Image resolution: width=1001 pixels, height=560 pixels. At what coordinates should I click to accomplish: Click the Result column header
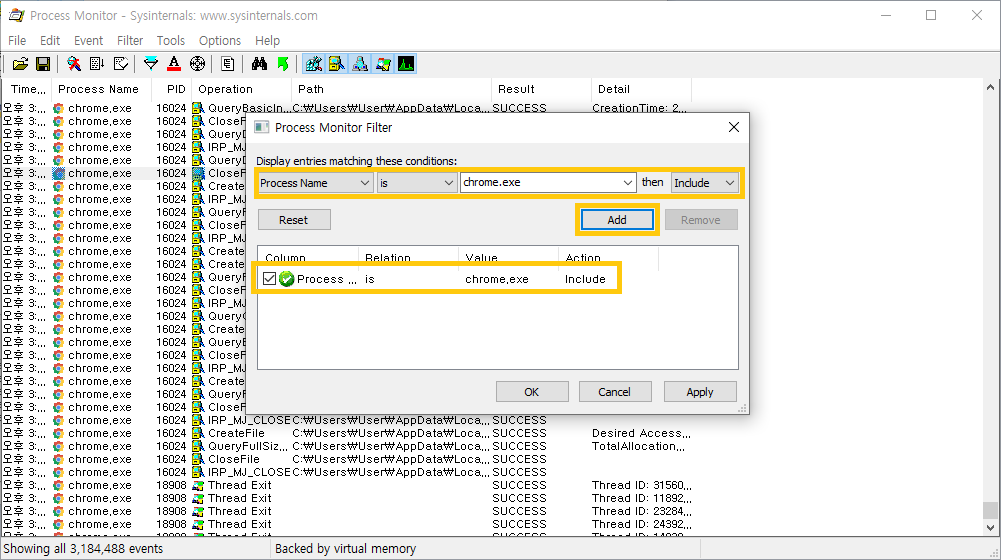[x=541, y=89]
